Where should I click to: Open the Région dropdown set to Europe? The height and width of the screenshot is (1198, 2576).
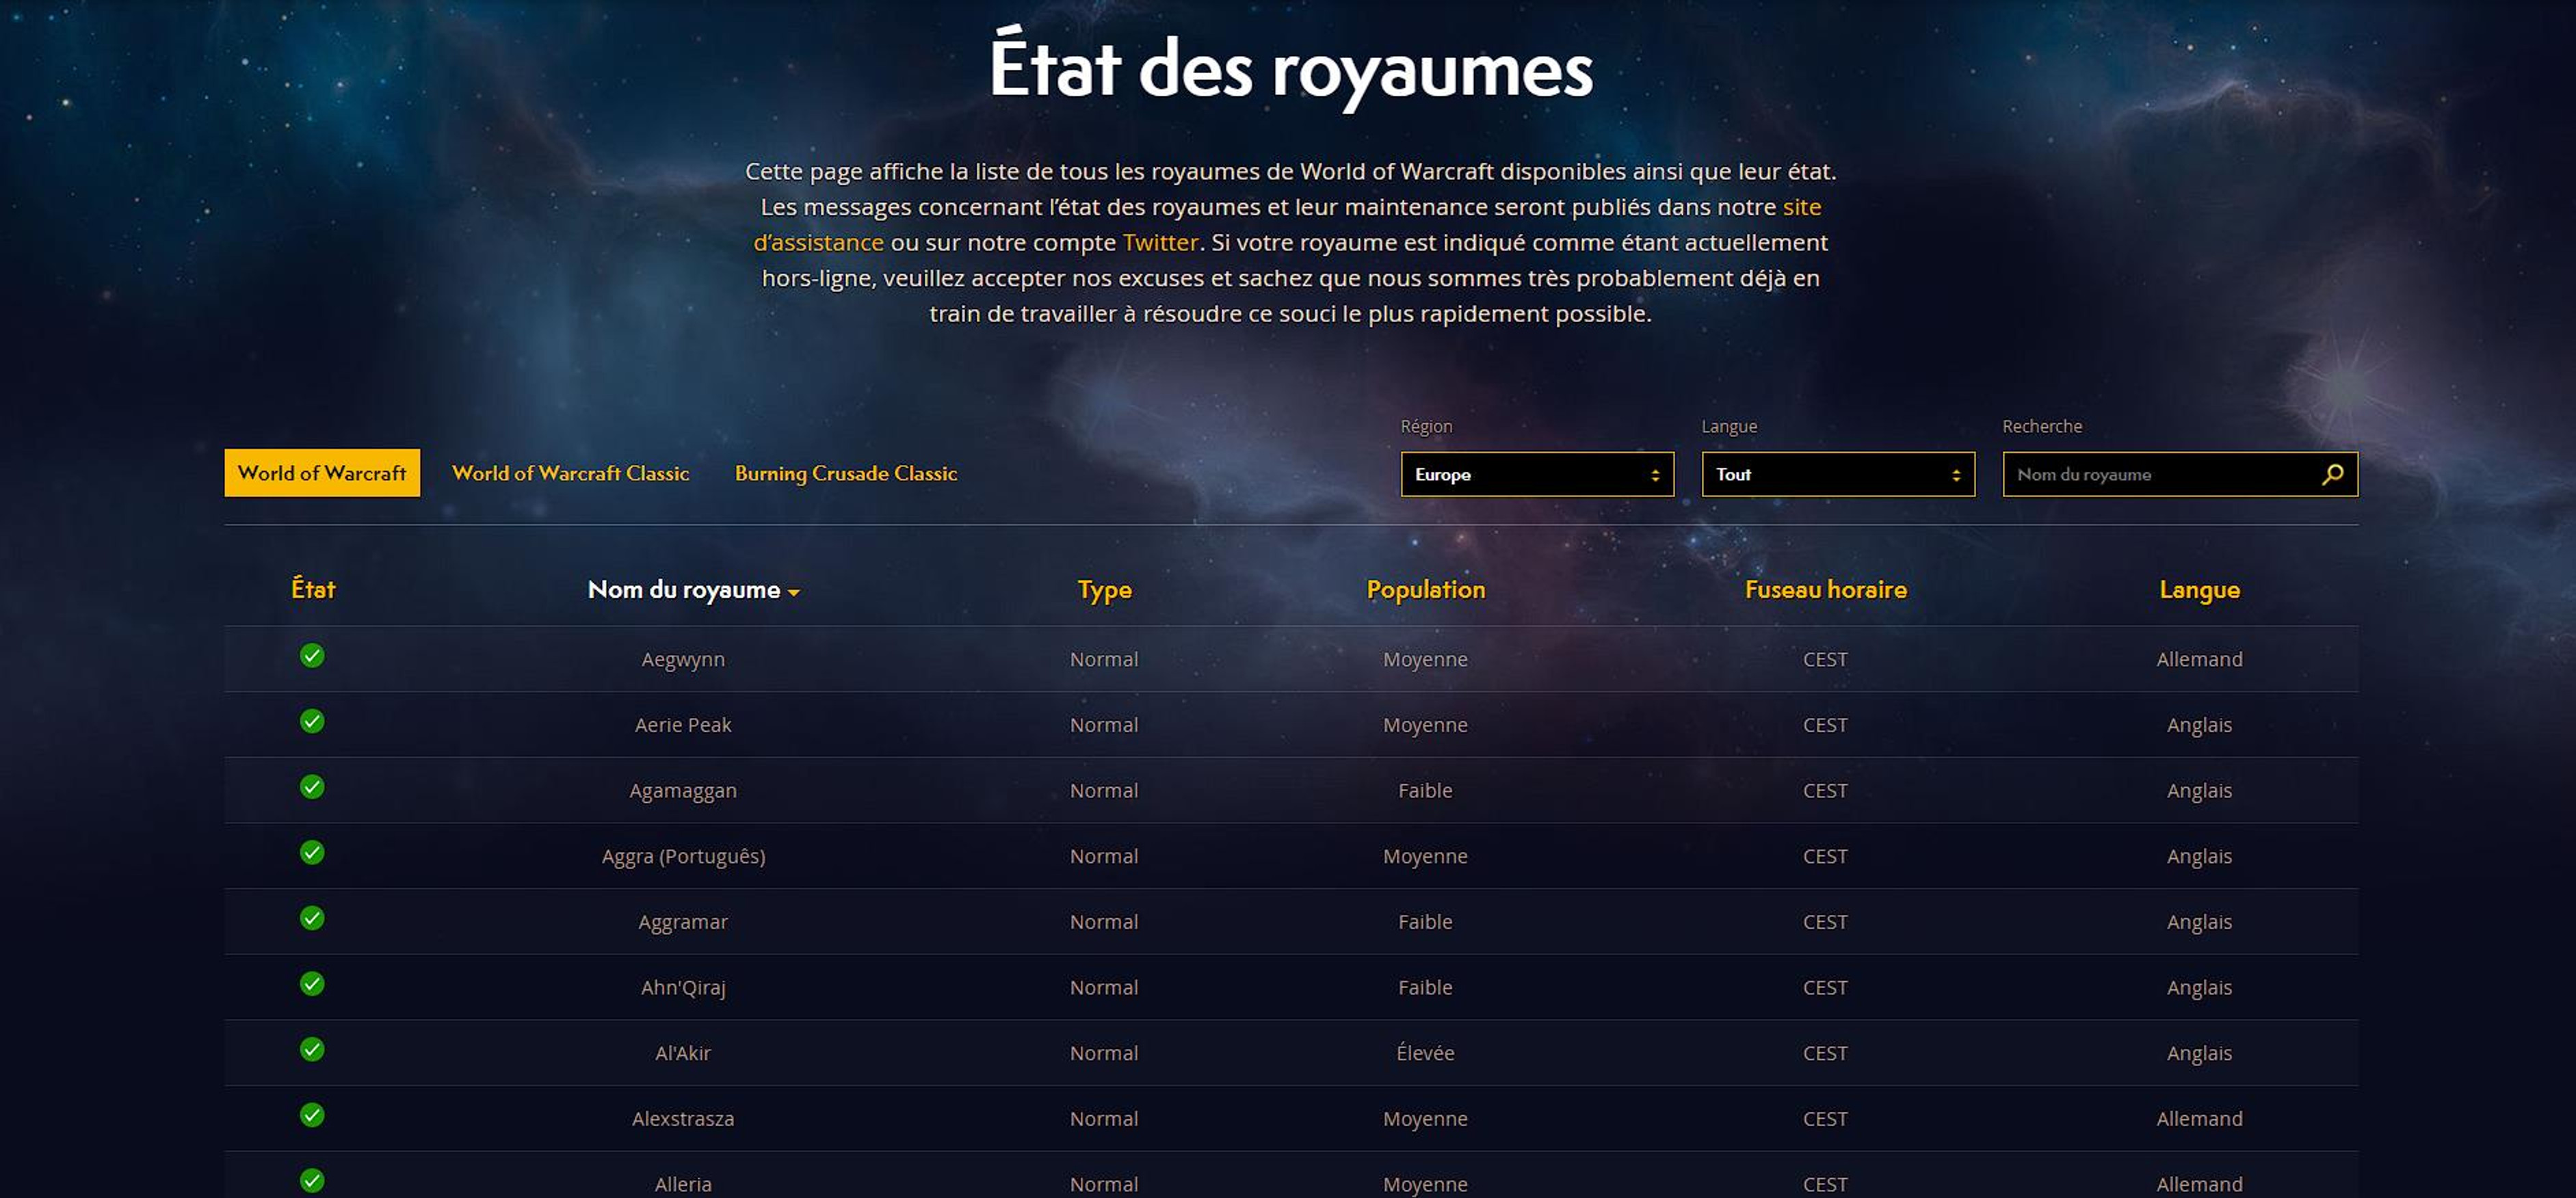(x=1537, y=474)
